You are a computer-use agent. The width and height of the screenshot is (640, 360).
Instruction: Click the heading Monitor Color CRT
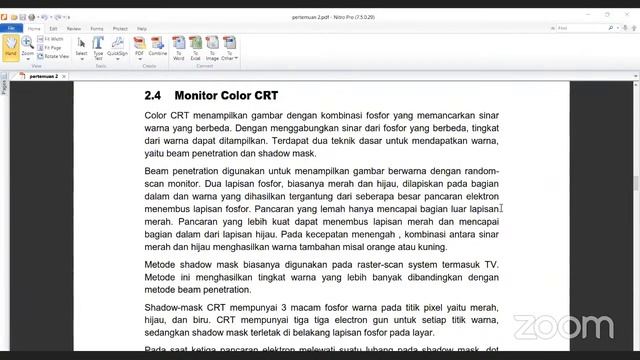(x=226, y=96)
